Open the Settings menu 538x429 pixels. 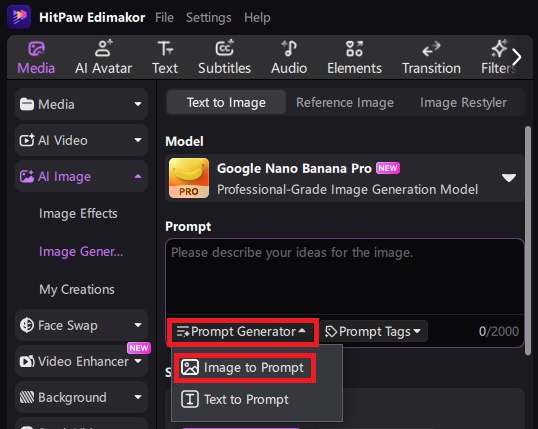click(209, 17)
